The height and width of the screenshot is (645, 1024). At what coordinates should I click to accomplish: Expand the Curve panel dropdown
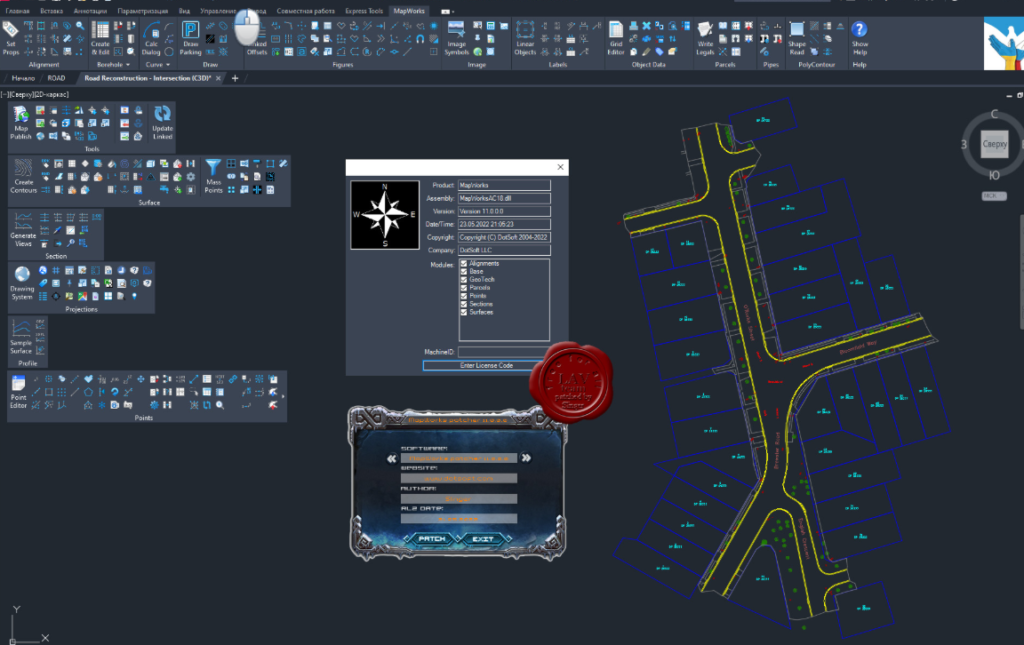(x=168, y=65)
